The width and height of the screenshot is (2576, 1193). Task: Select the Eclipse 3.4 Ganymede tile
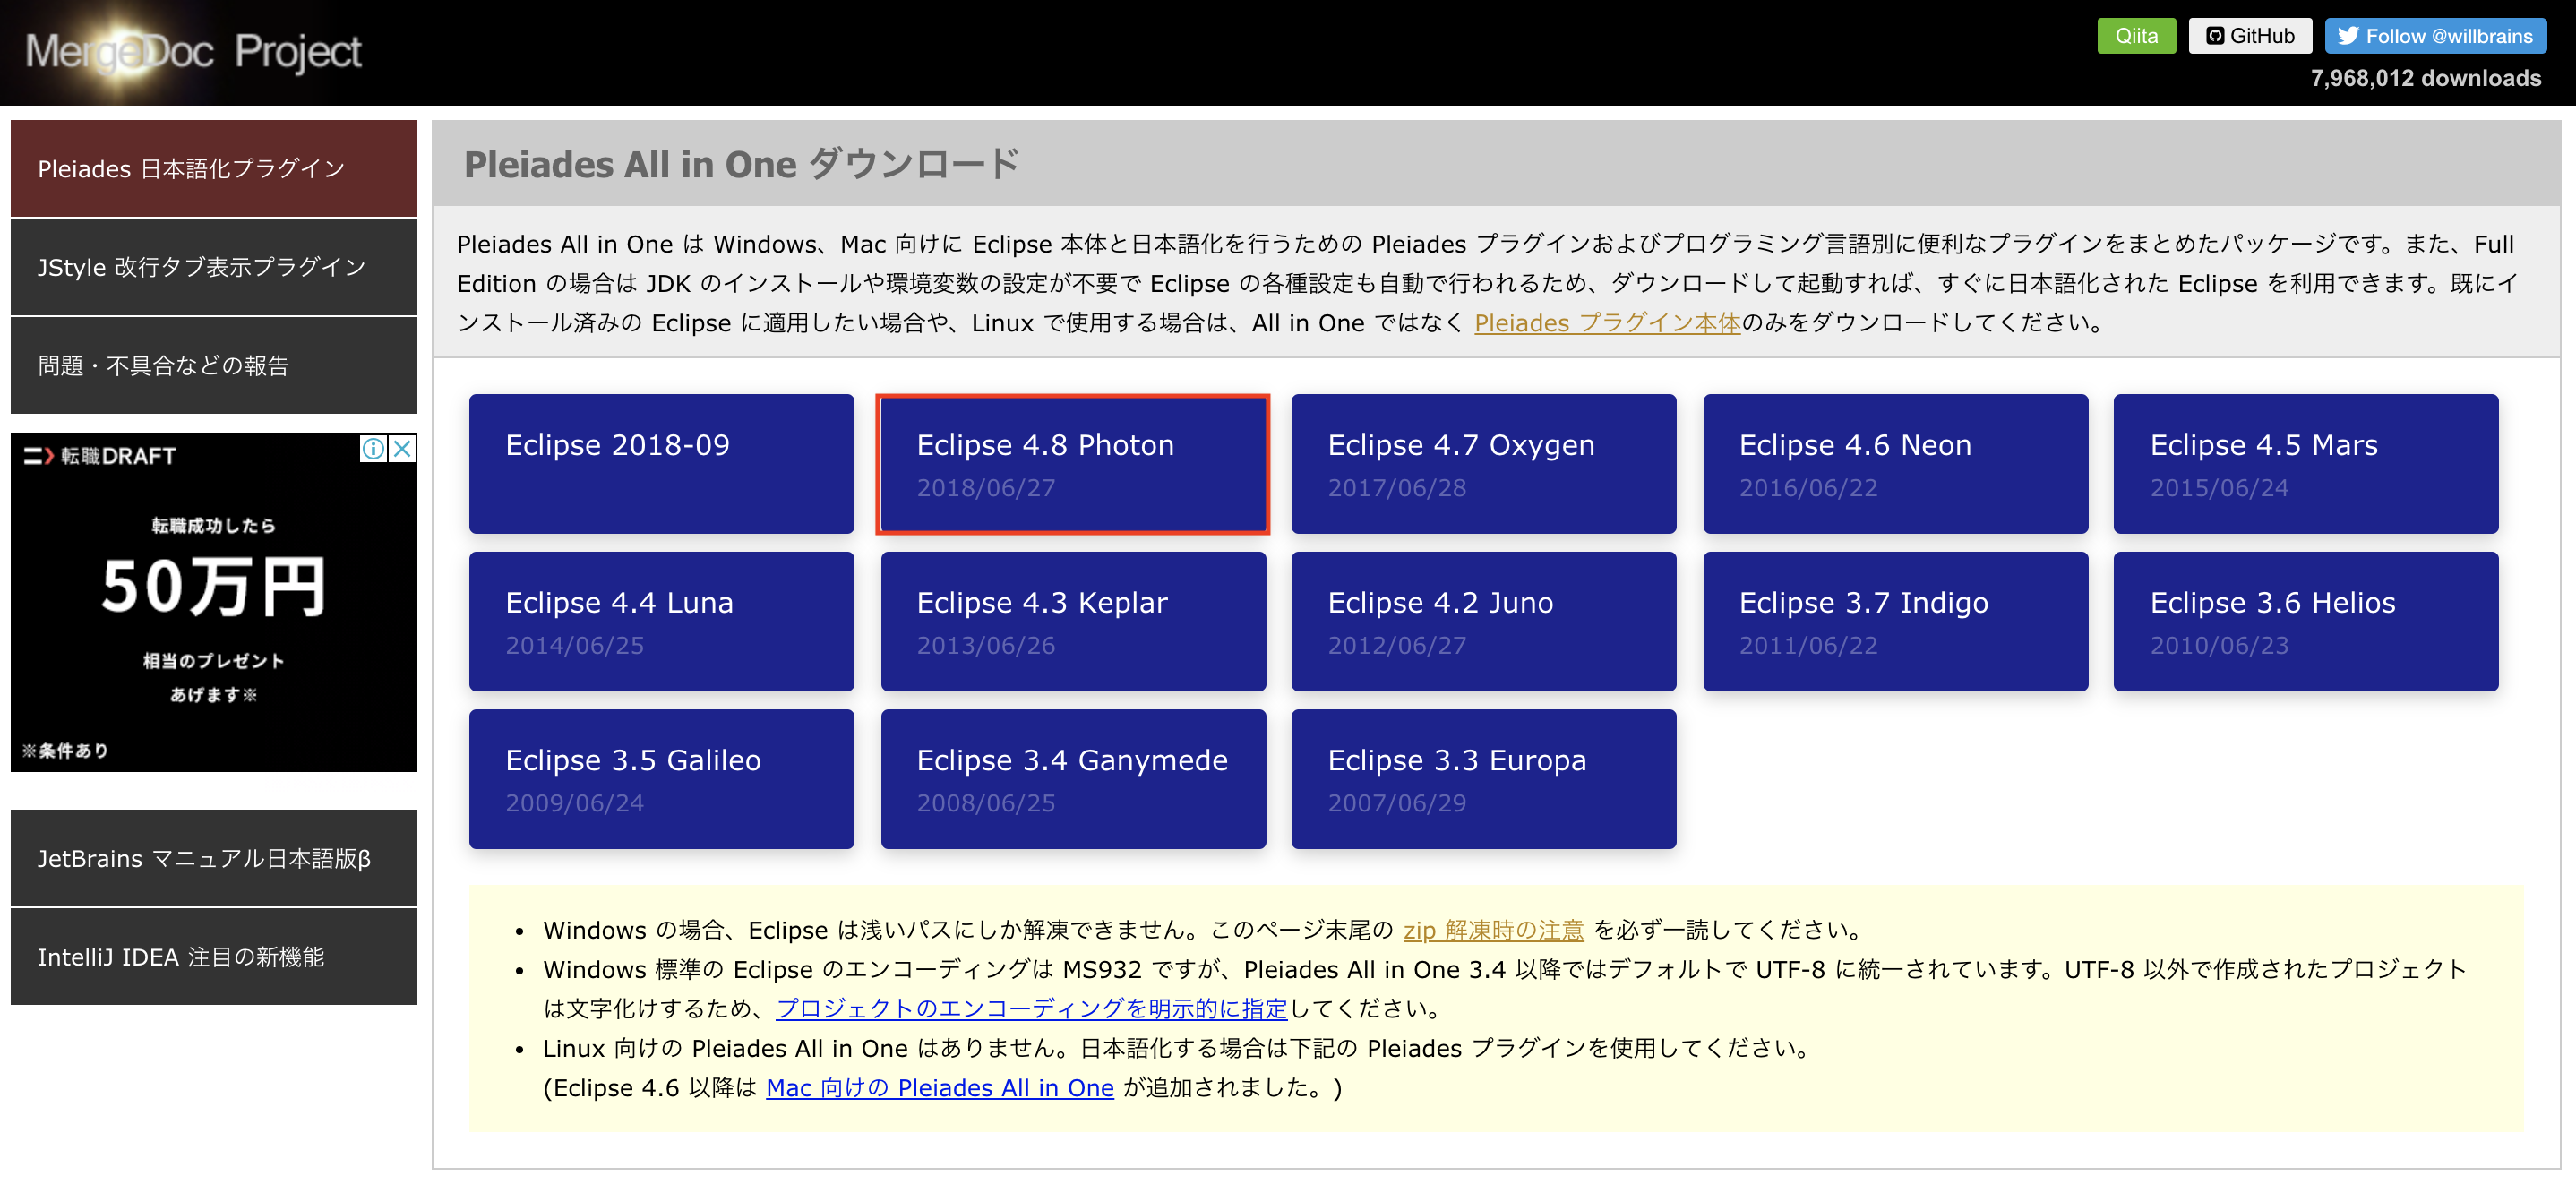point(1073,779)
